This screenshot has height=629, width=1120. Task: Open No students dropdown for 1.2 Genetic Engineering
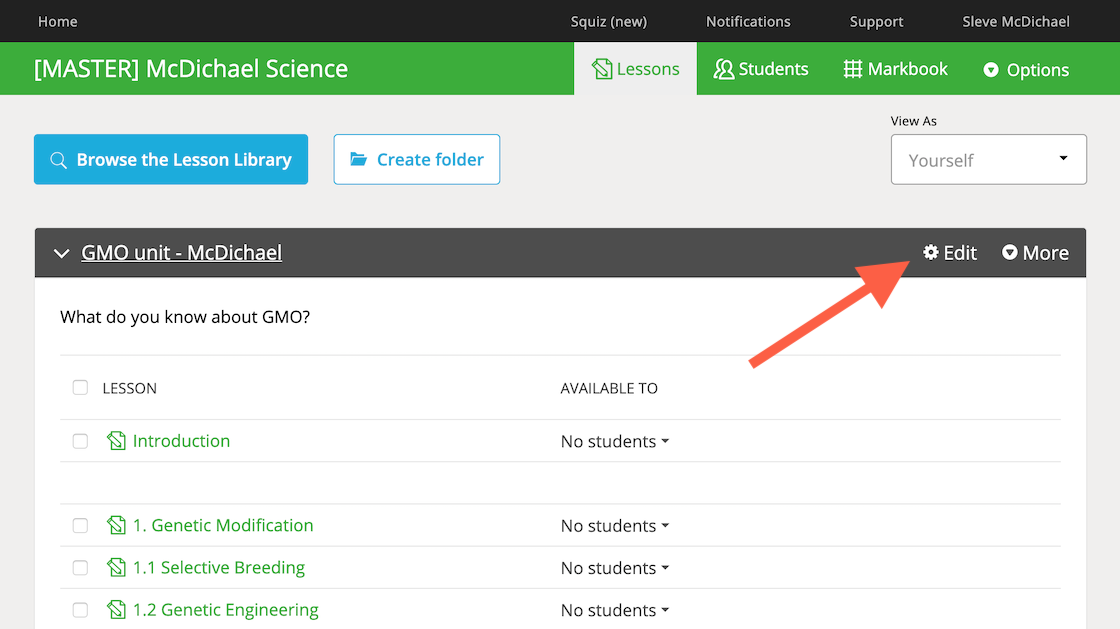point(615,610)
